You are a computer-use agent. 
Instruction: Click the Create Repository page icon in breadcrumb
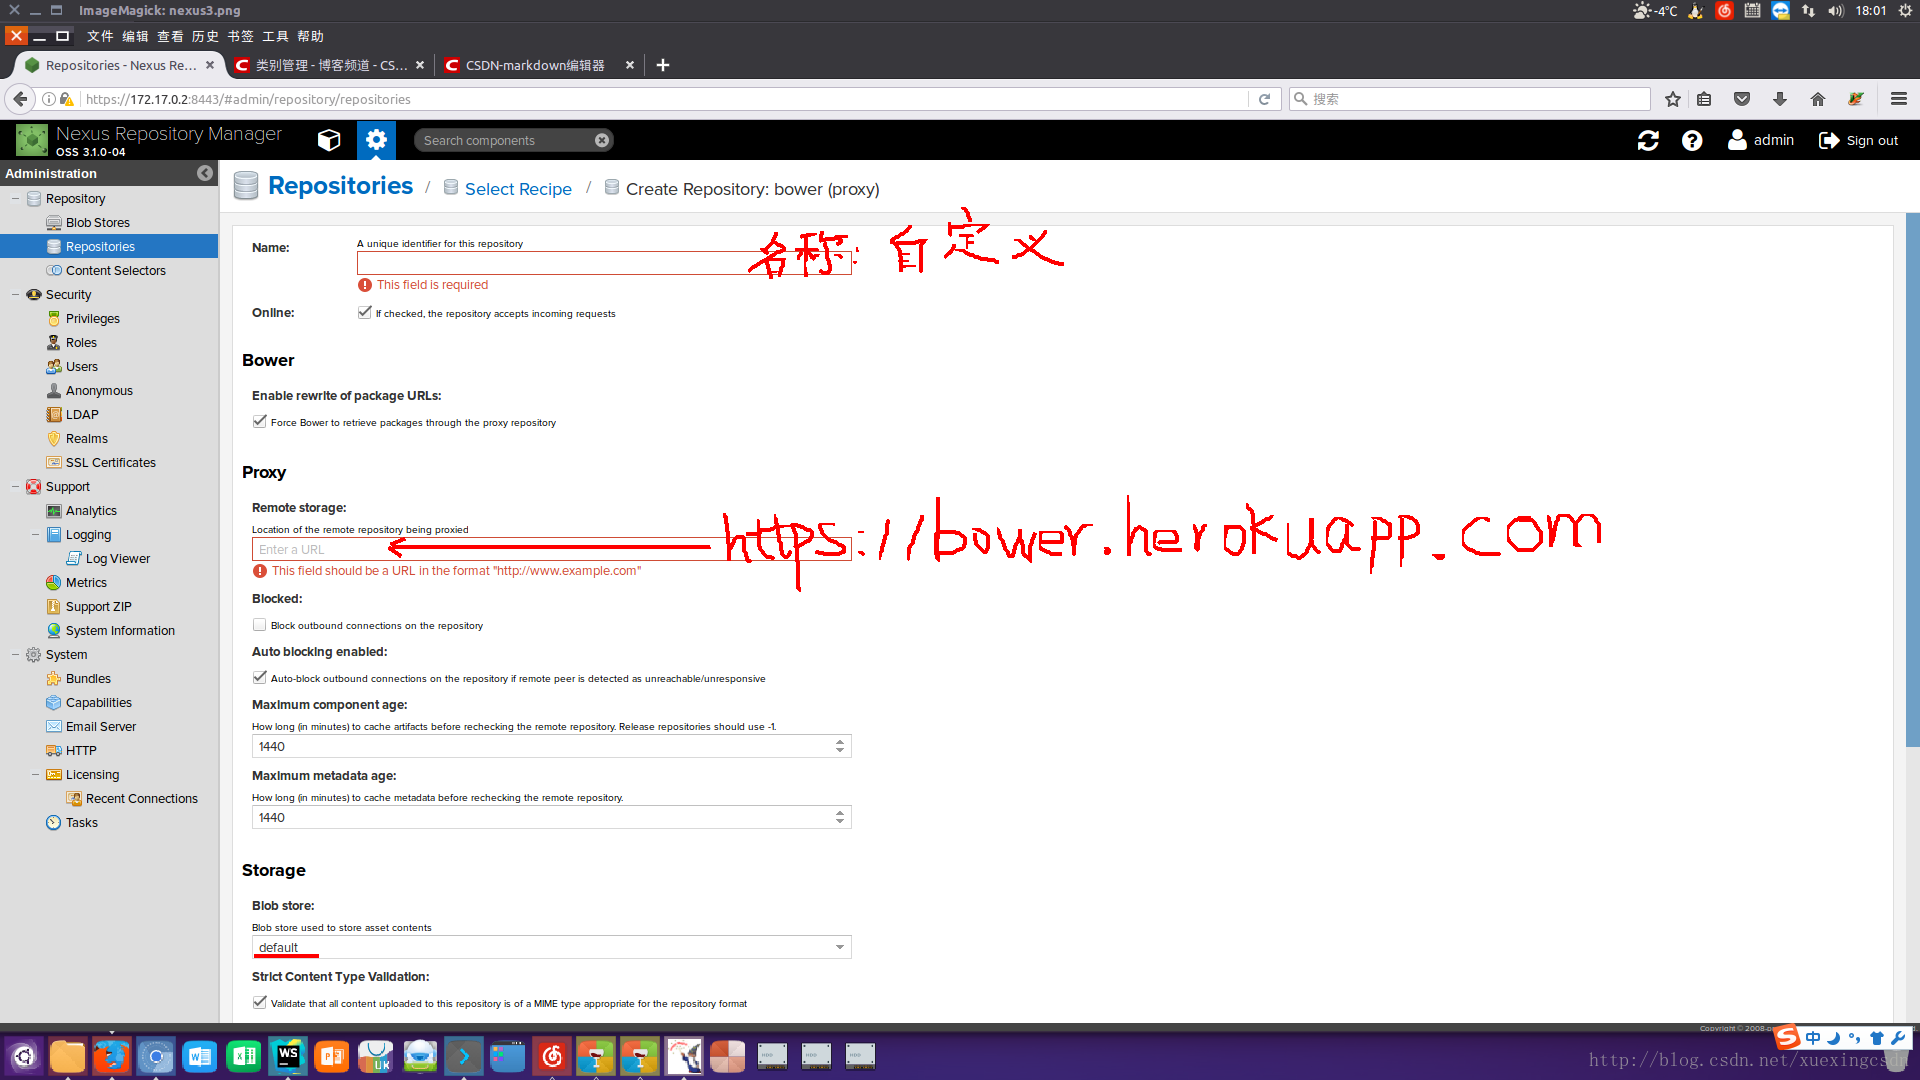[x=612, y=189]
